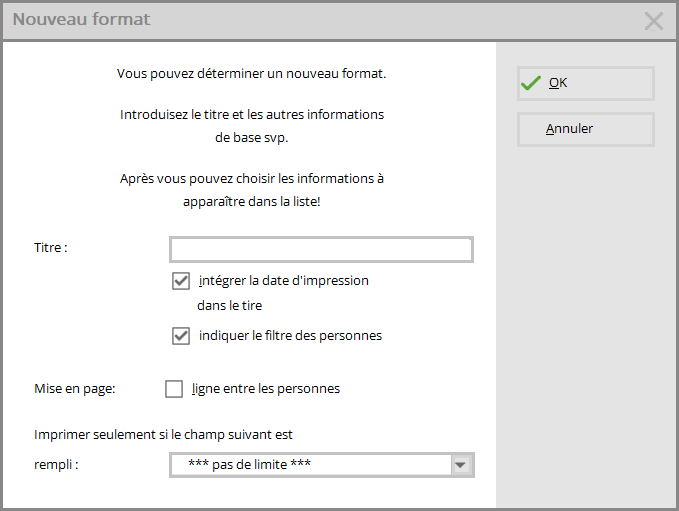Click the 'rempli :' label
This screenshot has width=679, height=511.
tap(56, 465)
